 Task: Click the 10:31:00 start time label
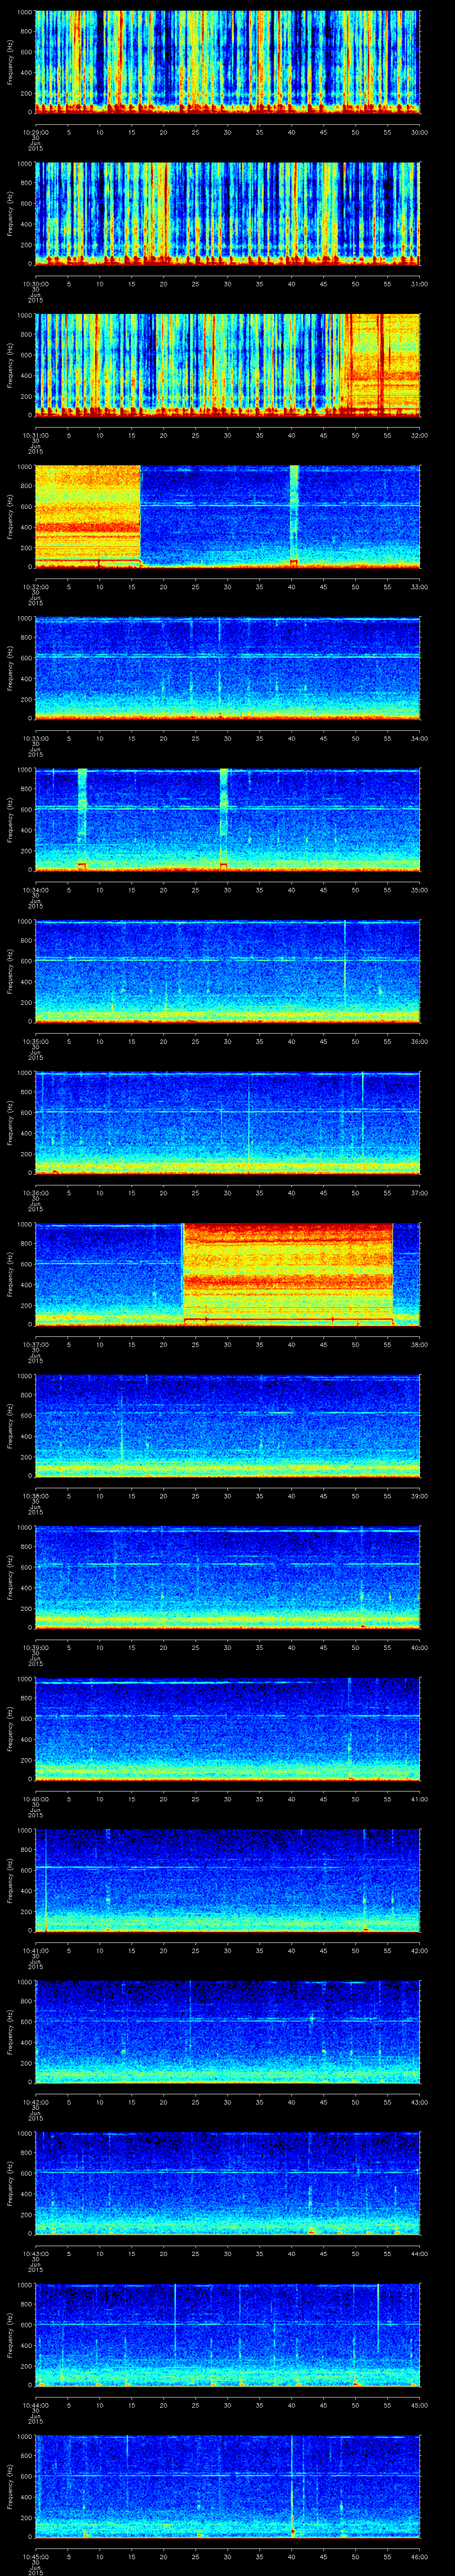35,435
